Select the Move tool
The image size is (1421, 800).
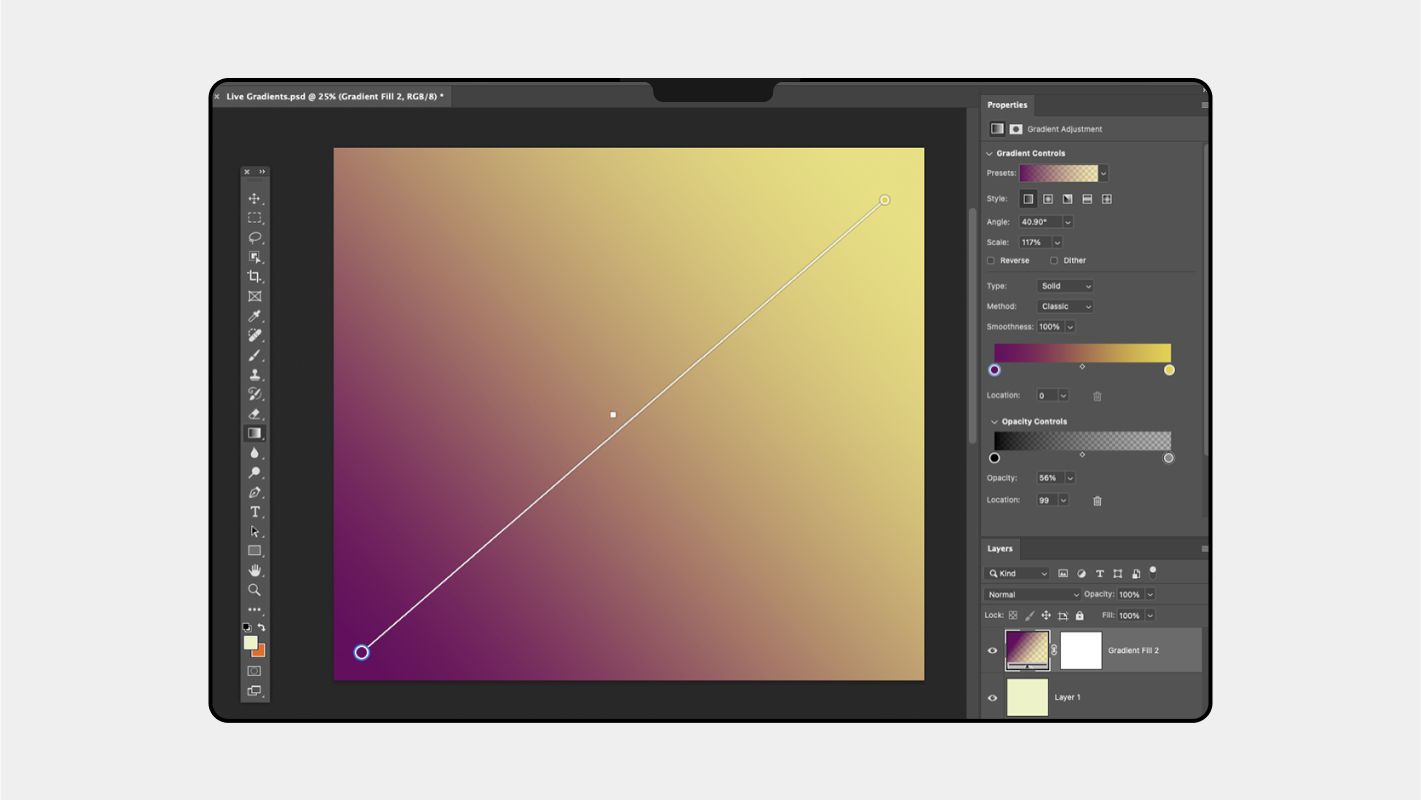pyautogui.click(x=255, y=198)
